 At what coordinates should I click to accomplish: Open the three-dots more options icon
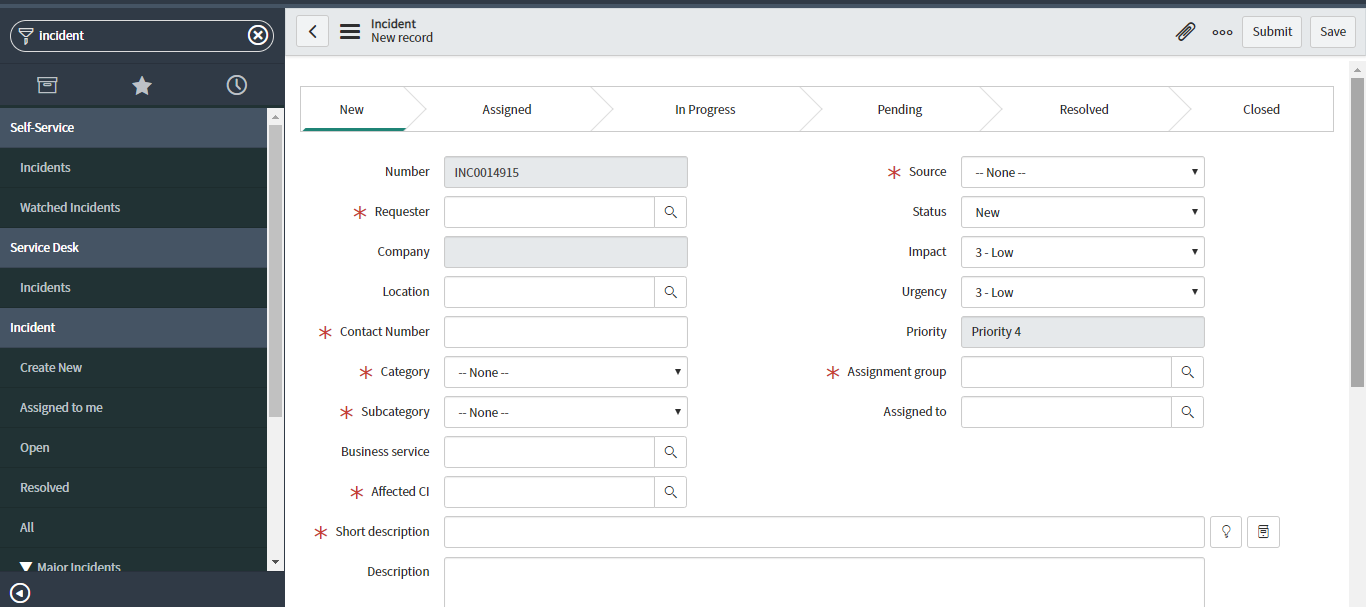(x=1222, y=32)
